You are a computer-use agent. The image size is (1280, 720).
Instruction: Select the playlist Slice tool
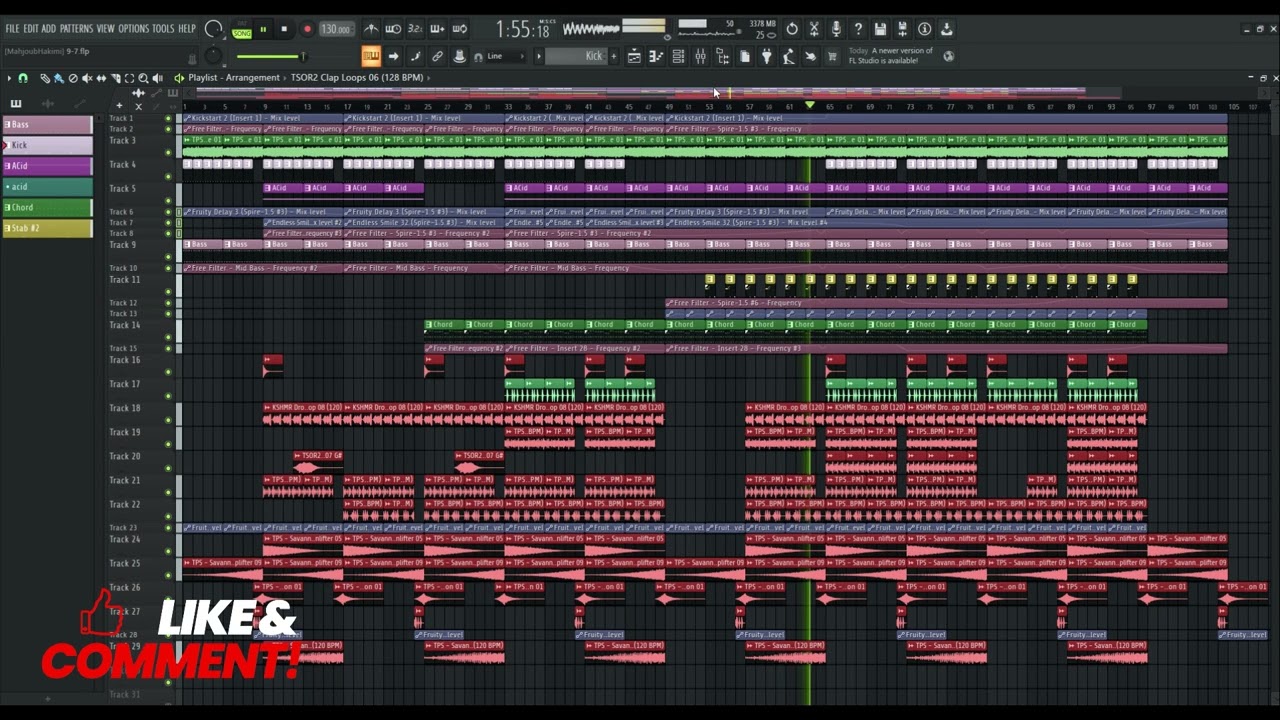(115, 78)
